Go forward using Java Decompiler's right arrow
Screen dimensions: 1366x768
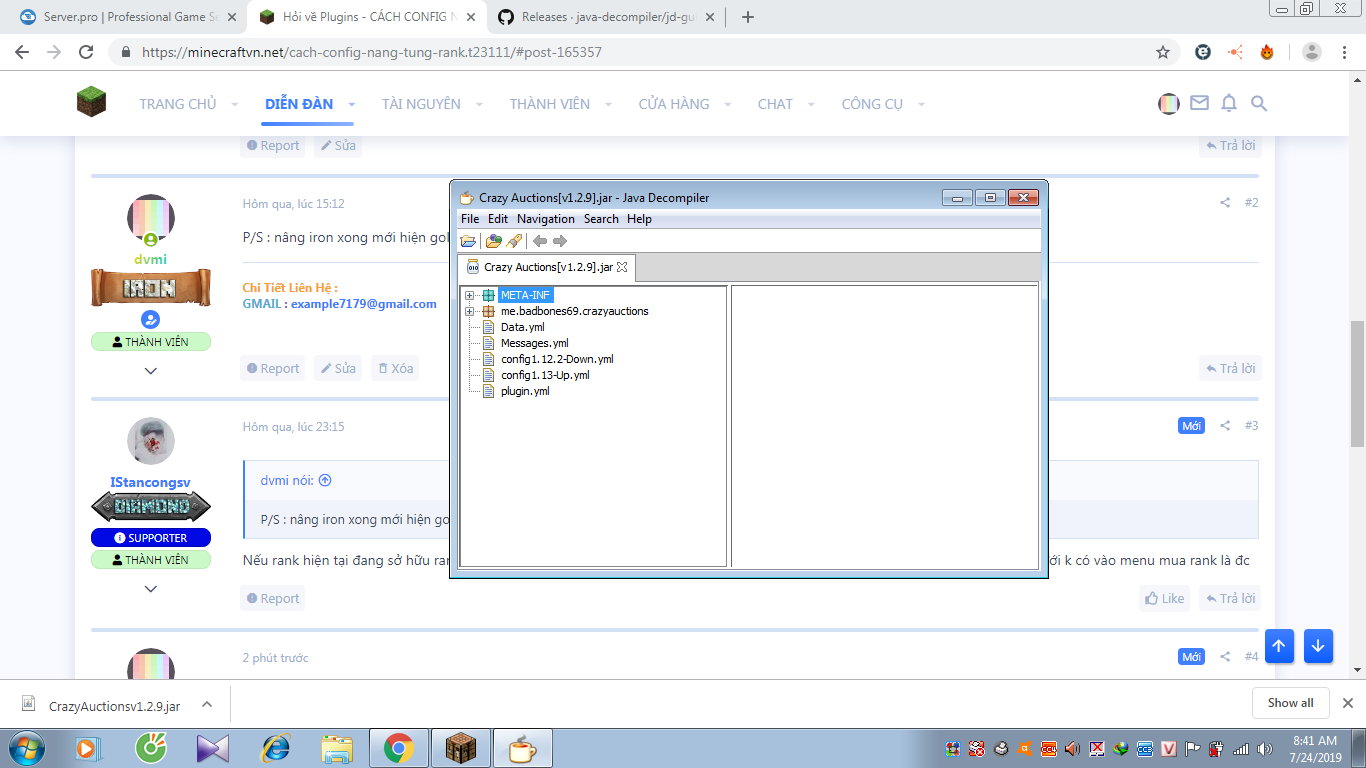point(560,241)
